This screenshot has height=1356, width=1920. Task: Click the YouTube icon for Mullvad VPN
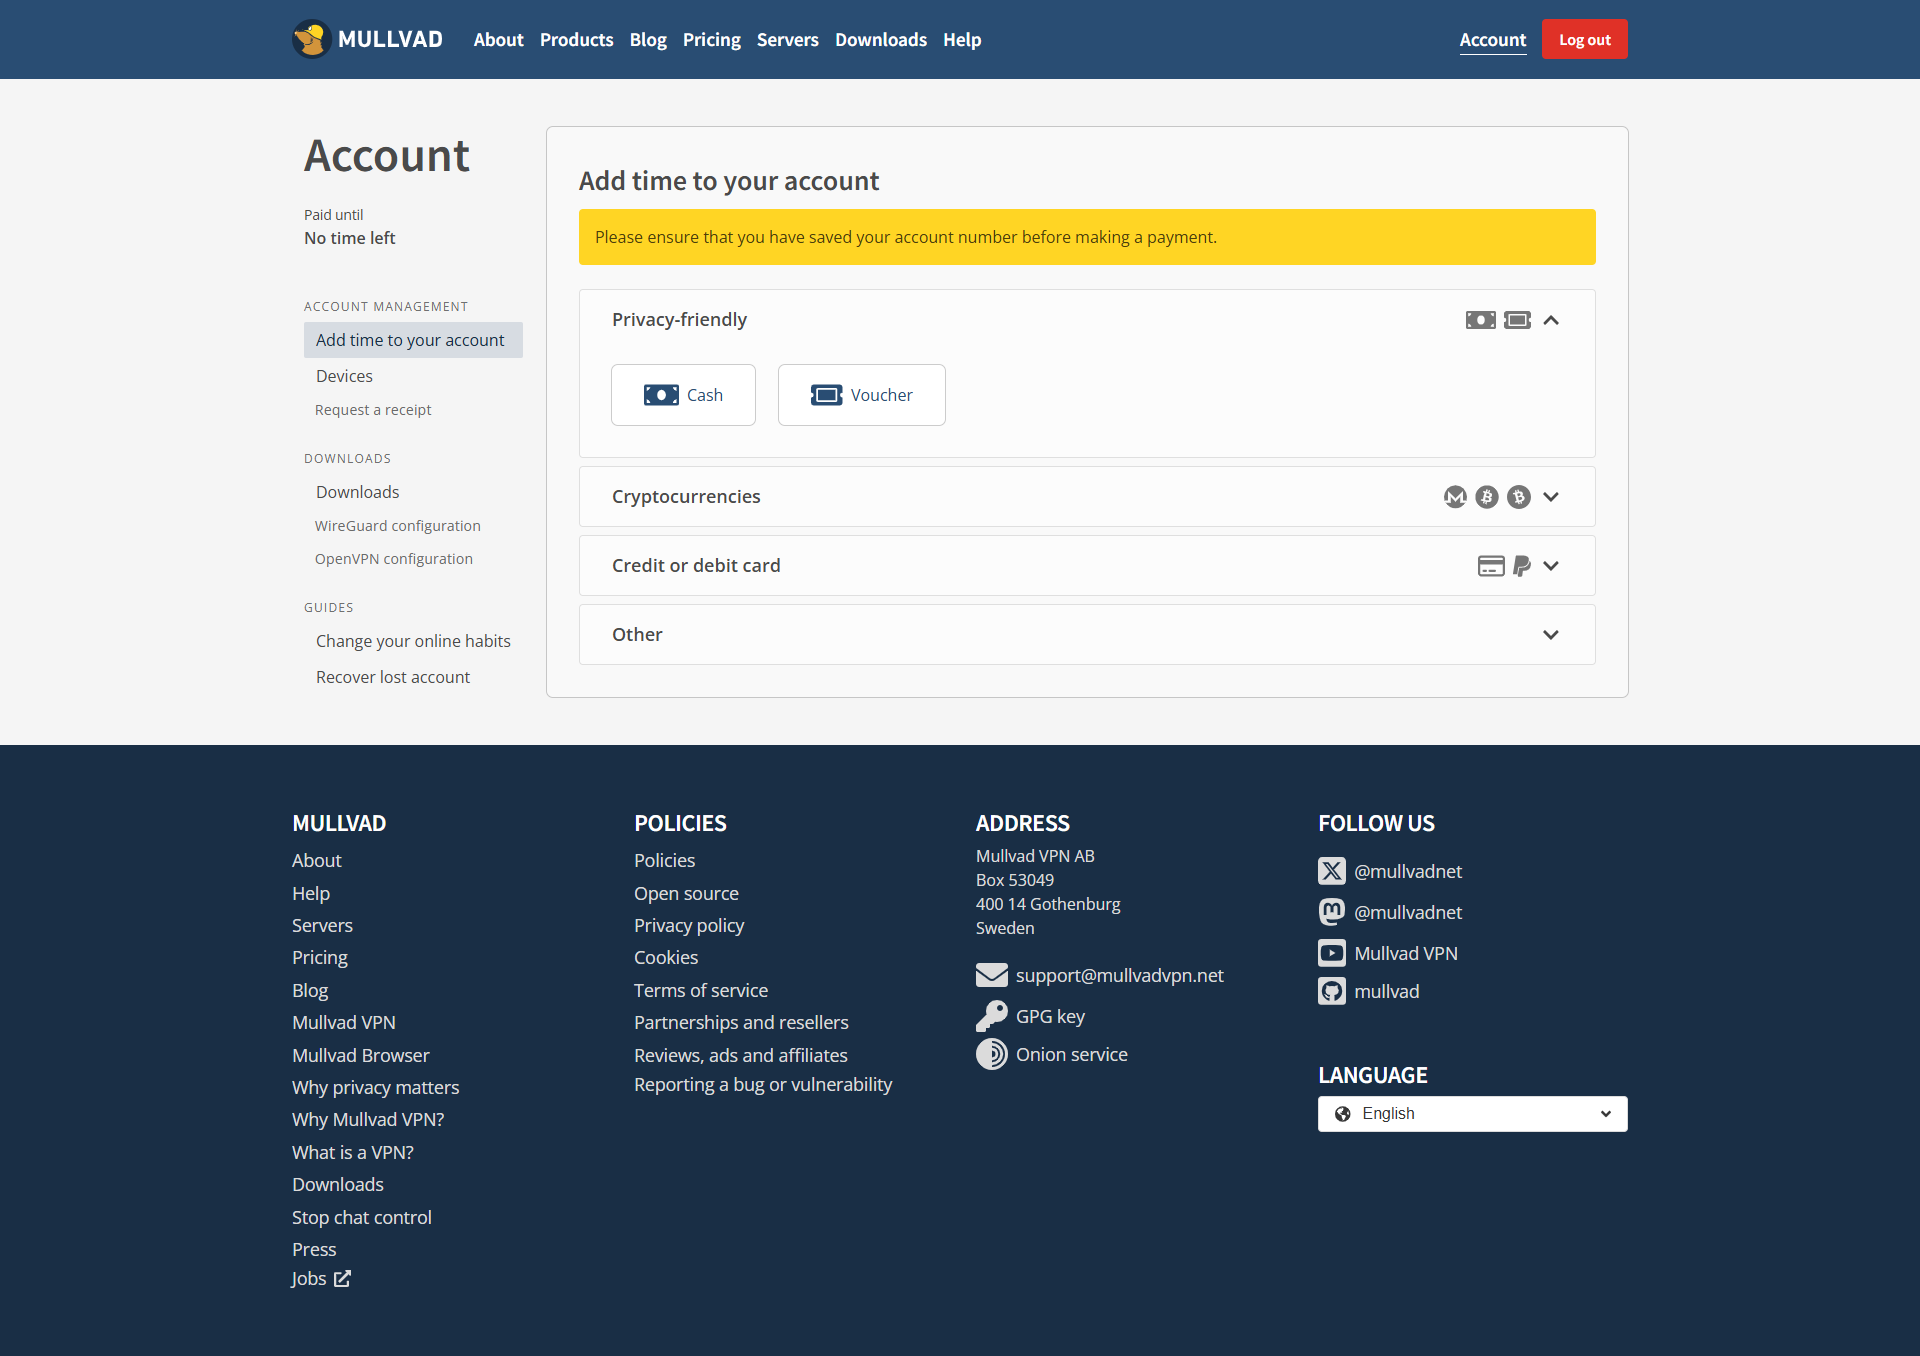click(1331, 953)
